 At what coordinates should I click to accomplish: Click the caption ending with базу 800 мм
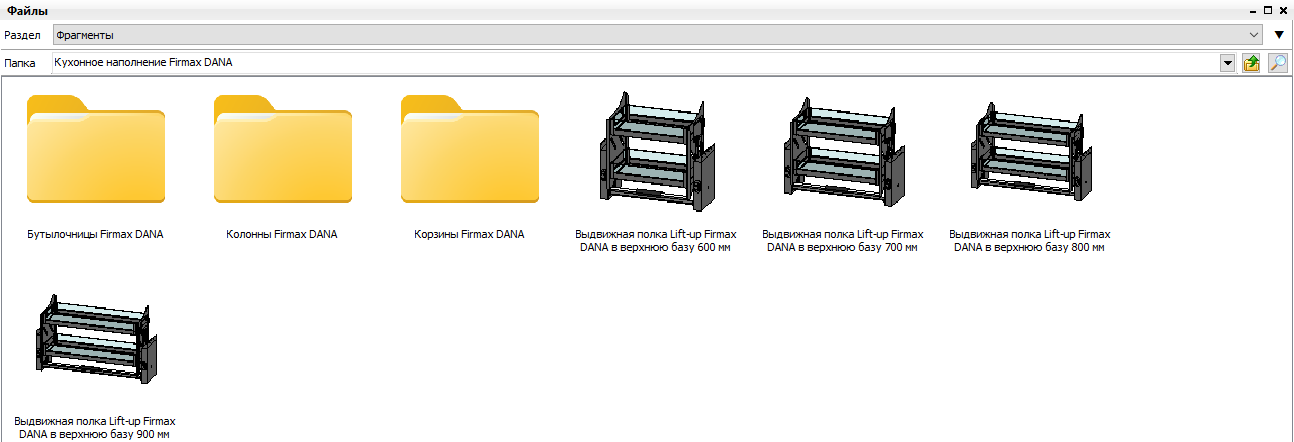tap(1030, 241)
